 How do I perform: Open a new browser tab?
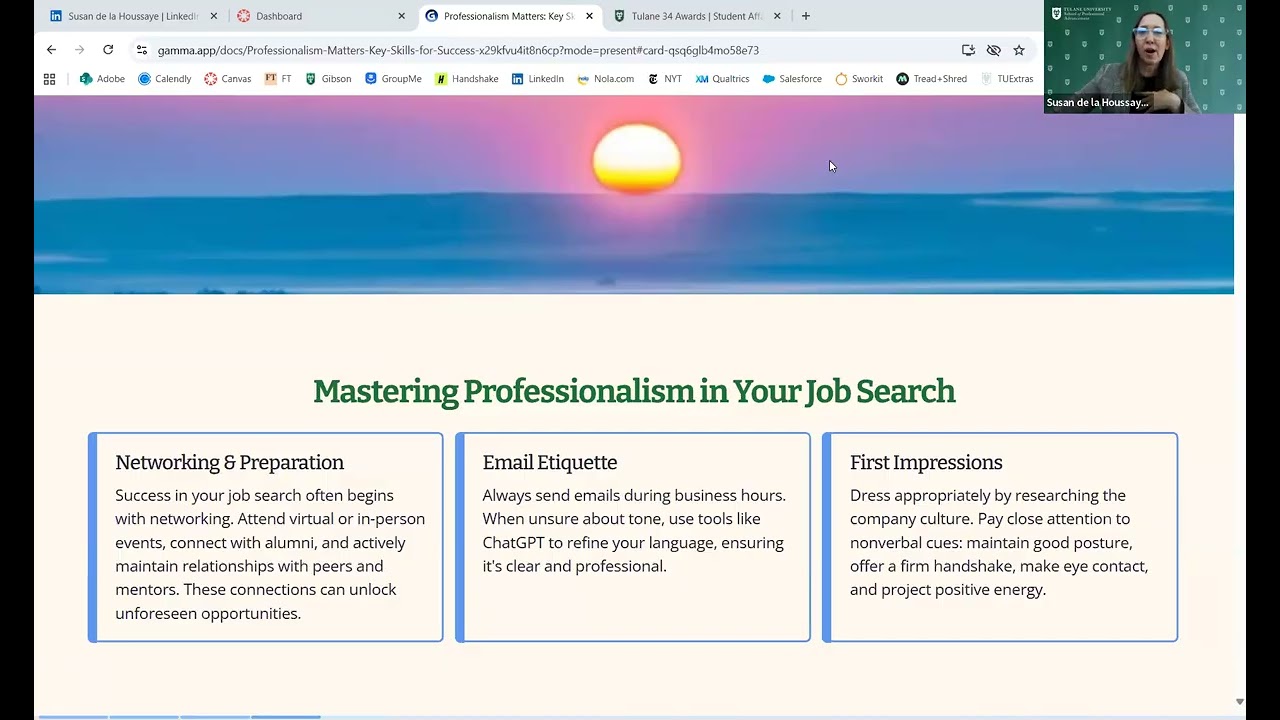click(806, 16)
